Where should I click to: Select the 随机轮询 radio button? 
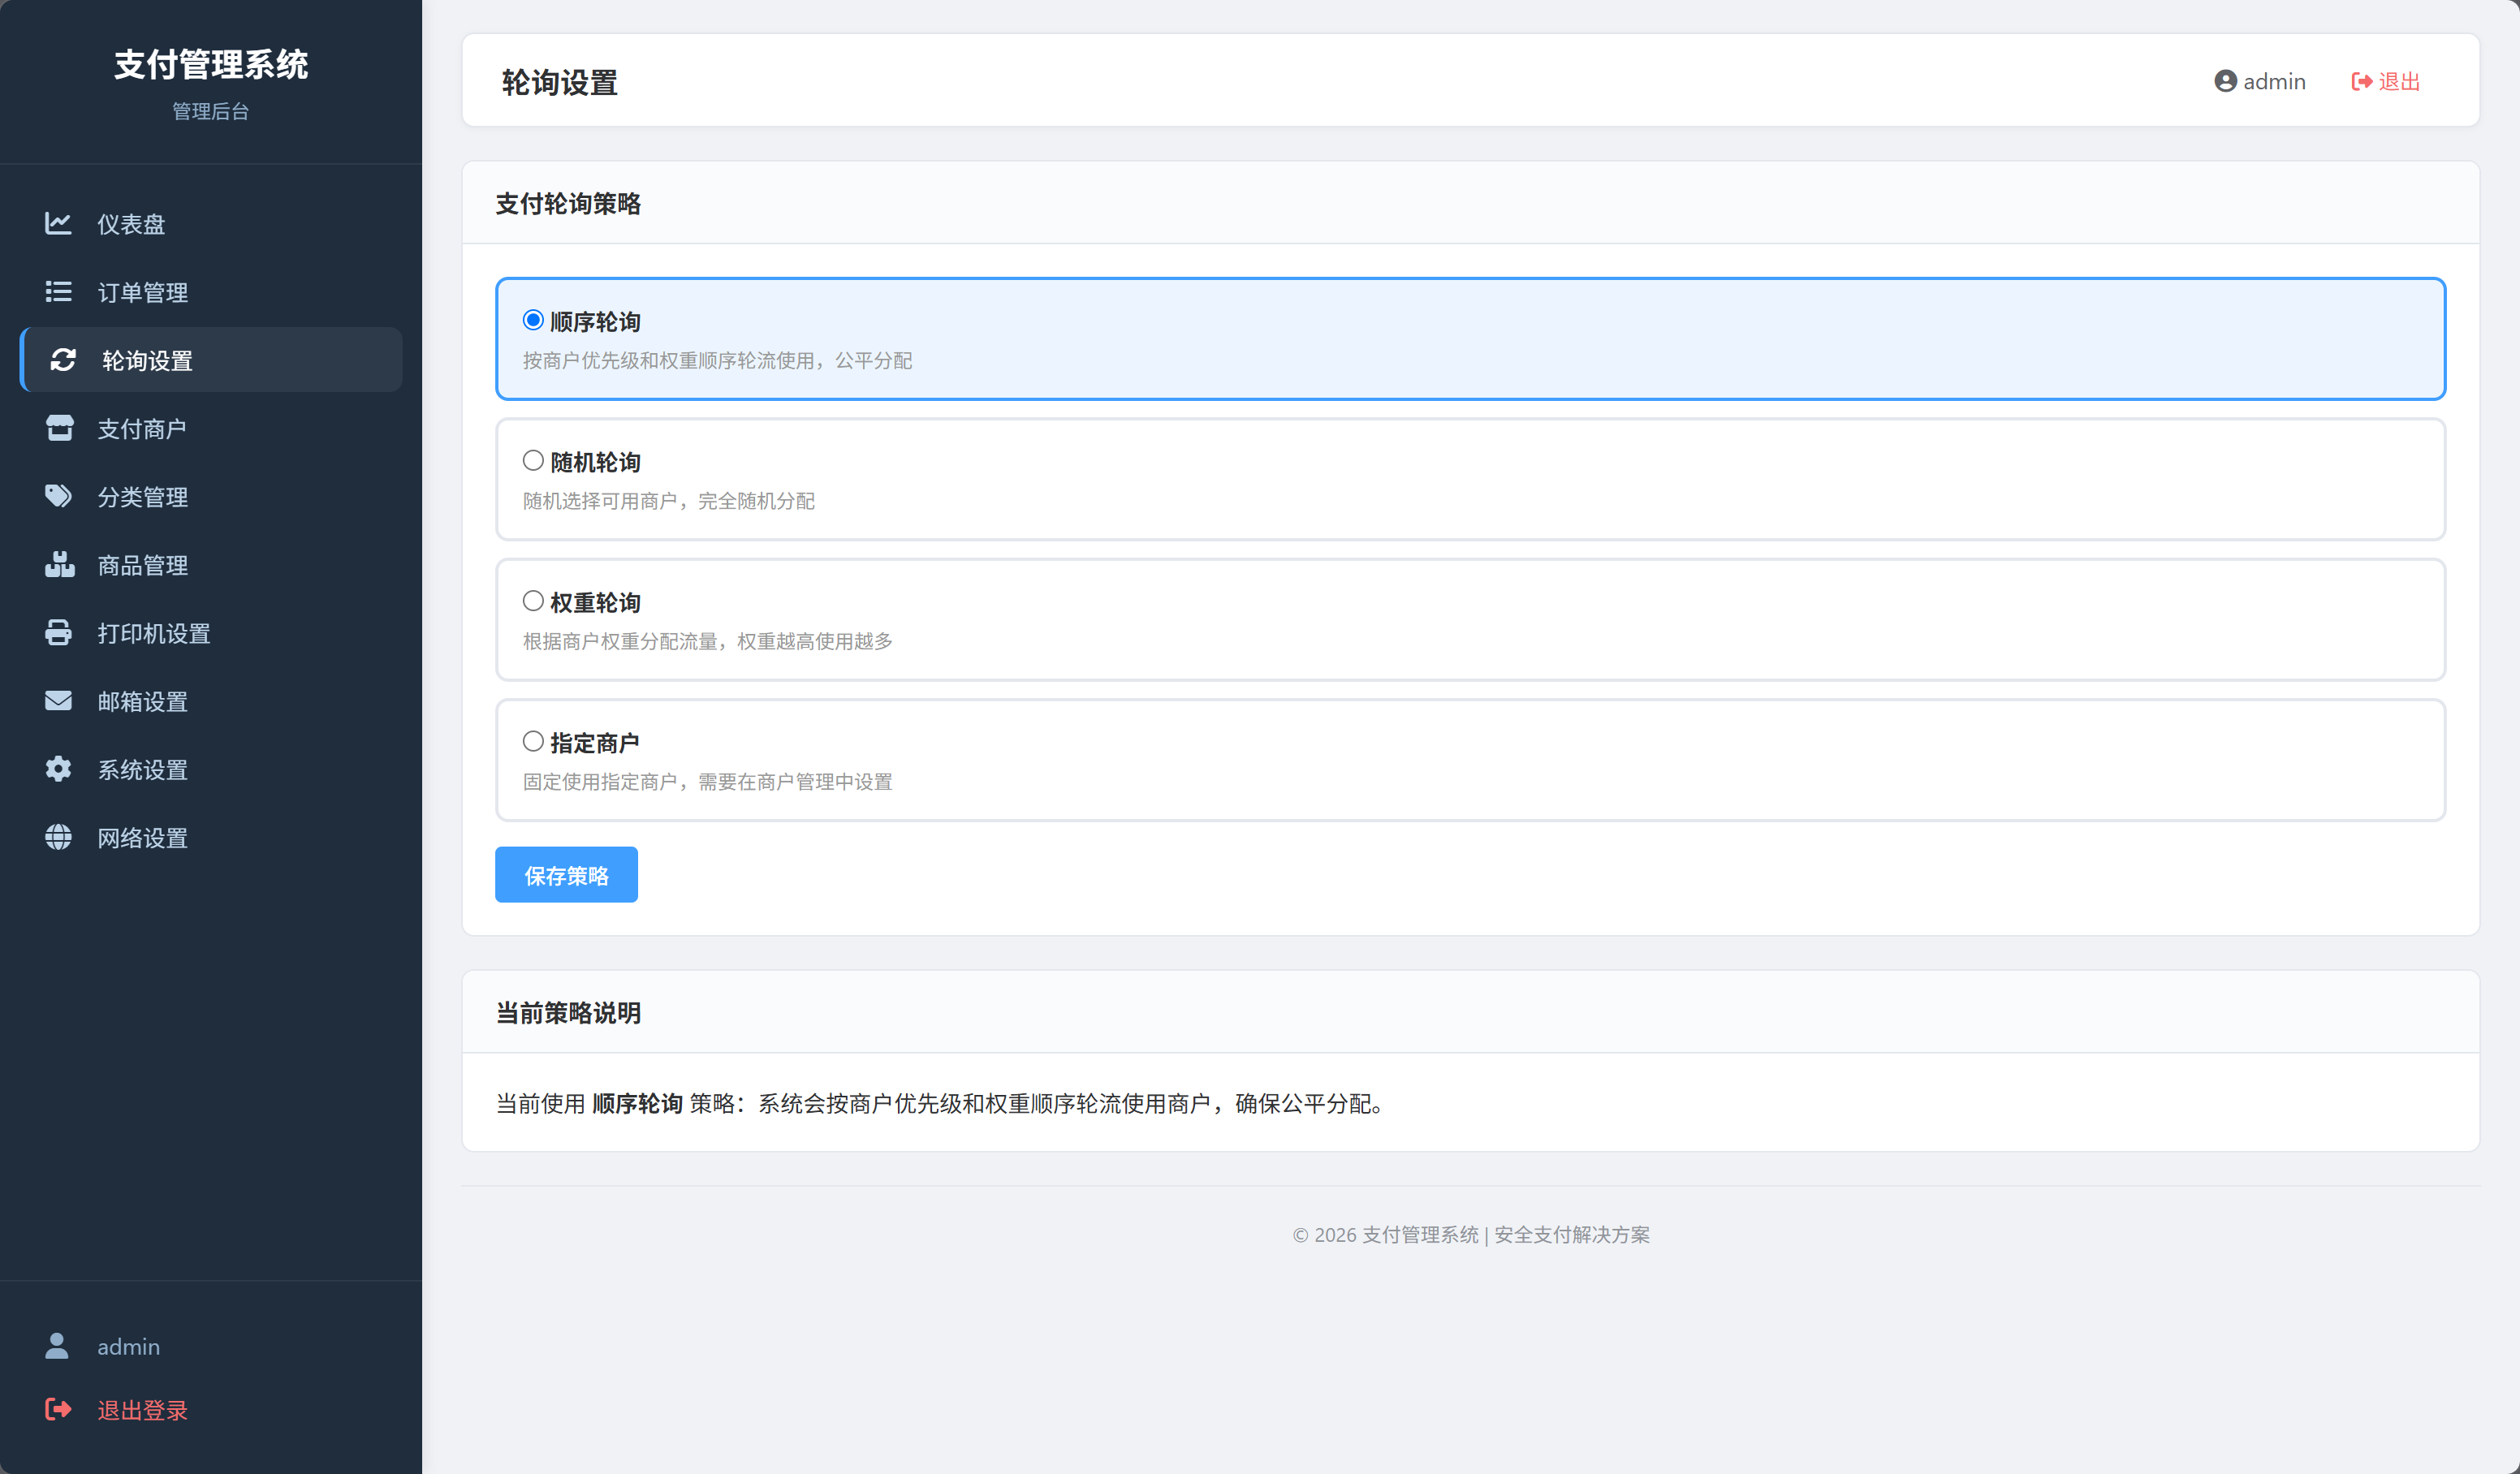pyautogui.click(x=533, y=460)
